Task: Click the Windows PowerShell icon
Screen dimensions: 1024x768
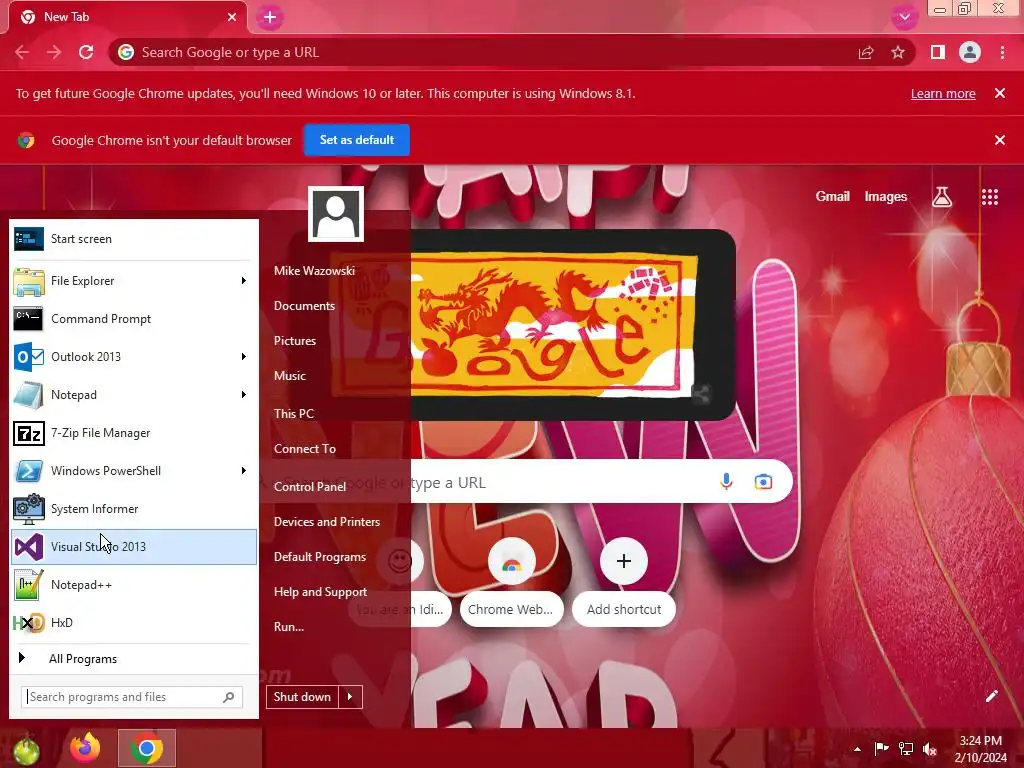Action: [x=29, y=471]
